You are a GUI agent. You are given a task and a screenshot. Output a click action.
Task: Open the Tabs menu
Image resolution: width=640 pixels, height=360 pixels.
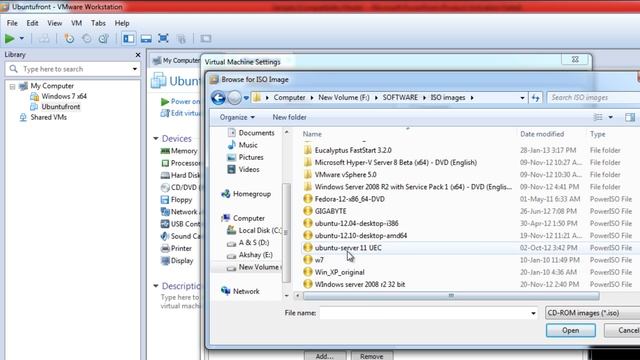98,23
